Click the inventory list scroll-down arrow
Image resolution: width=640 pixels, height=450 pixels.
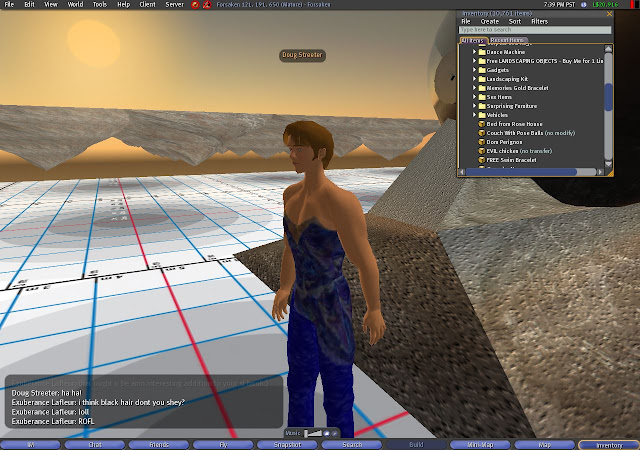point(608,164)
